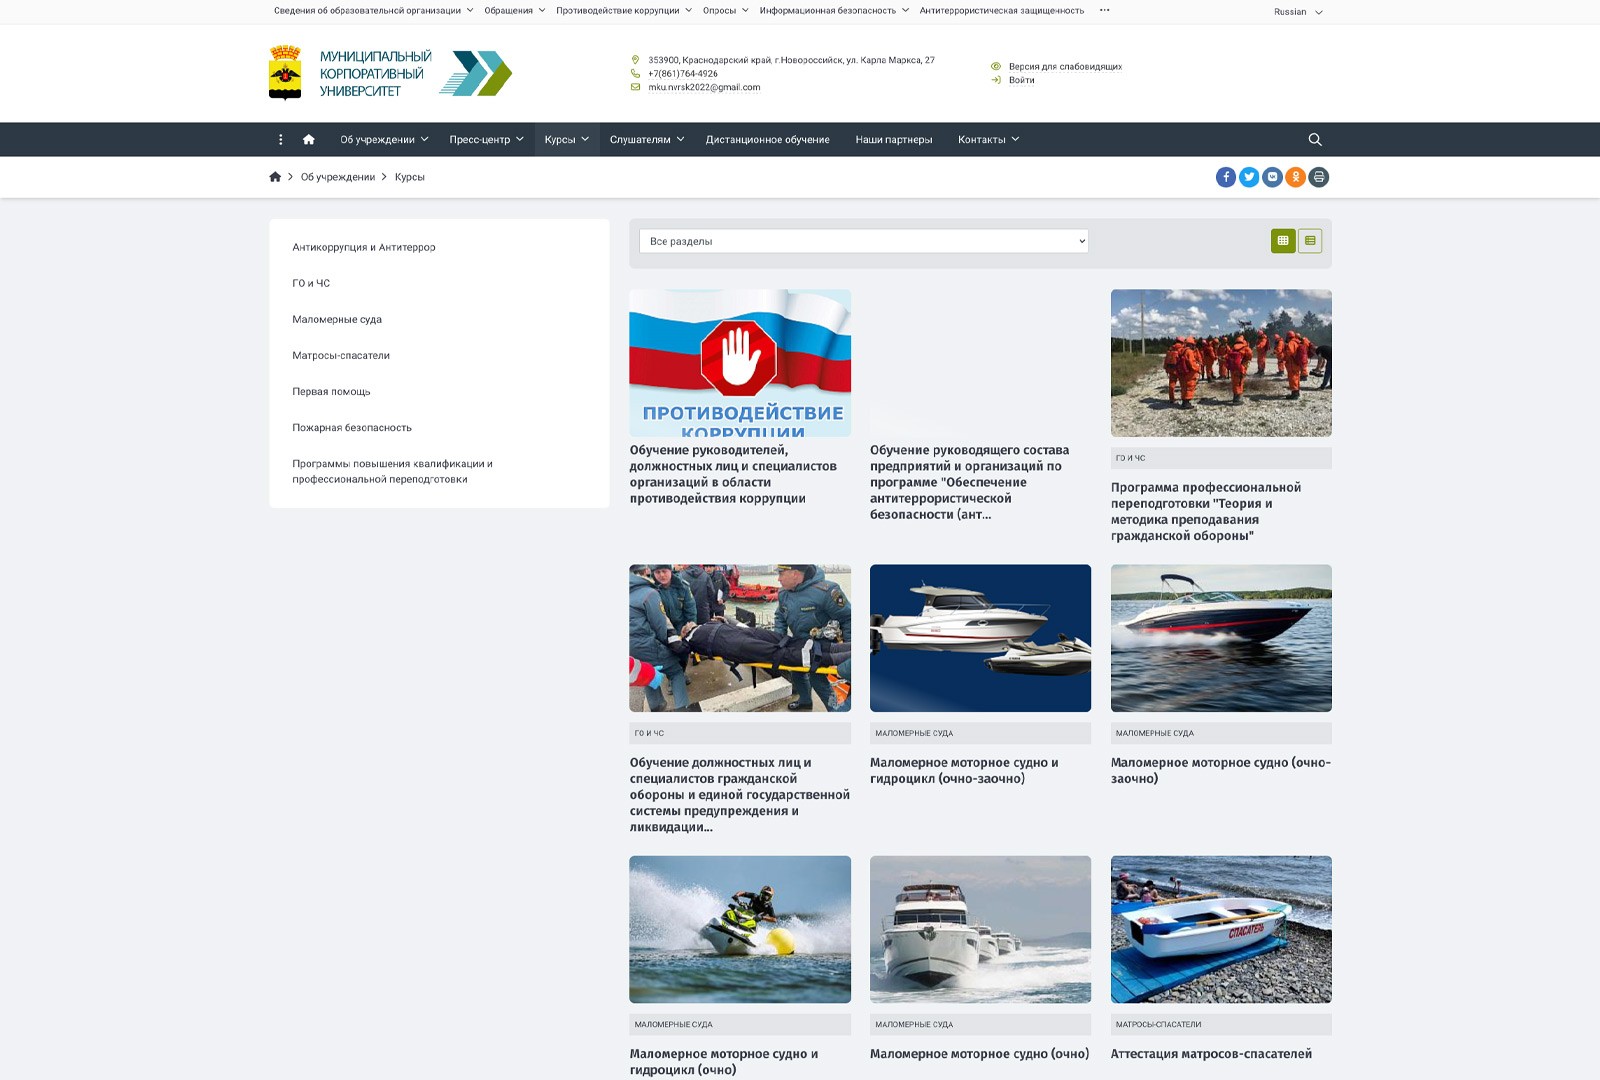Click the university logo in the header

pos(390,73)
